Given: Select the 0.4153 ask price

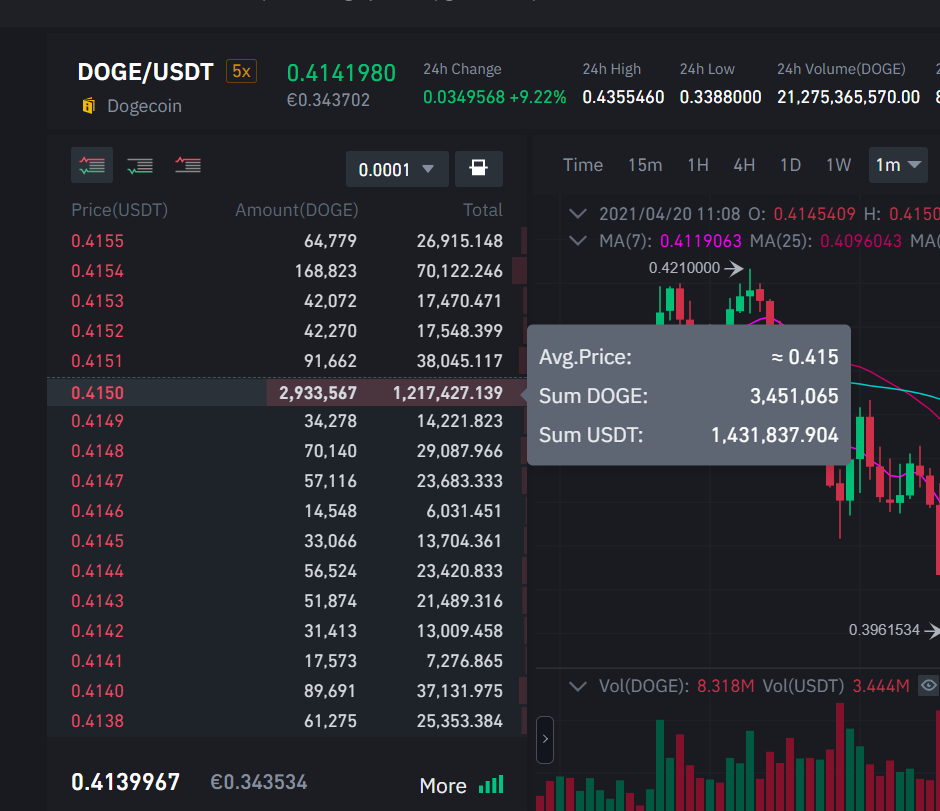Looking at the screenshot, I should [97, 301].
